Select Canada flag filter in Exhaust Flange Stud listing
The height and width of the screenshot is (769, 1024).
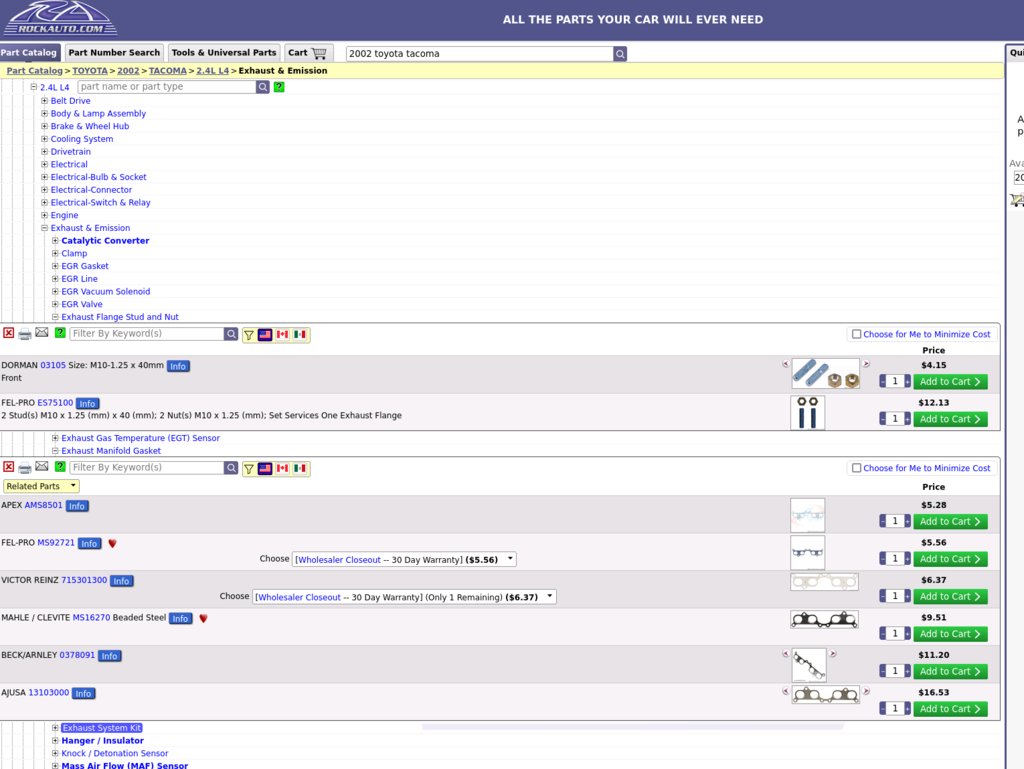[x=282, y=335]
